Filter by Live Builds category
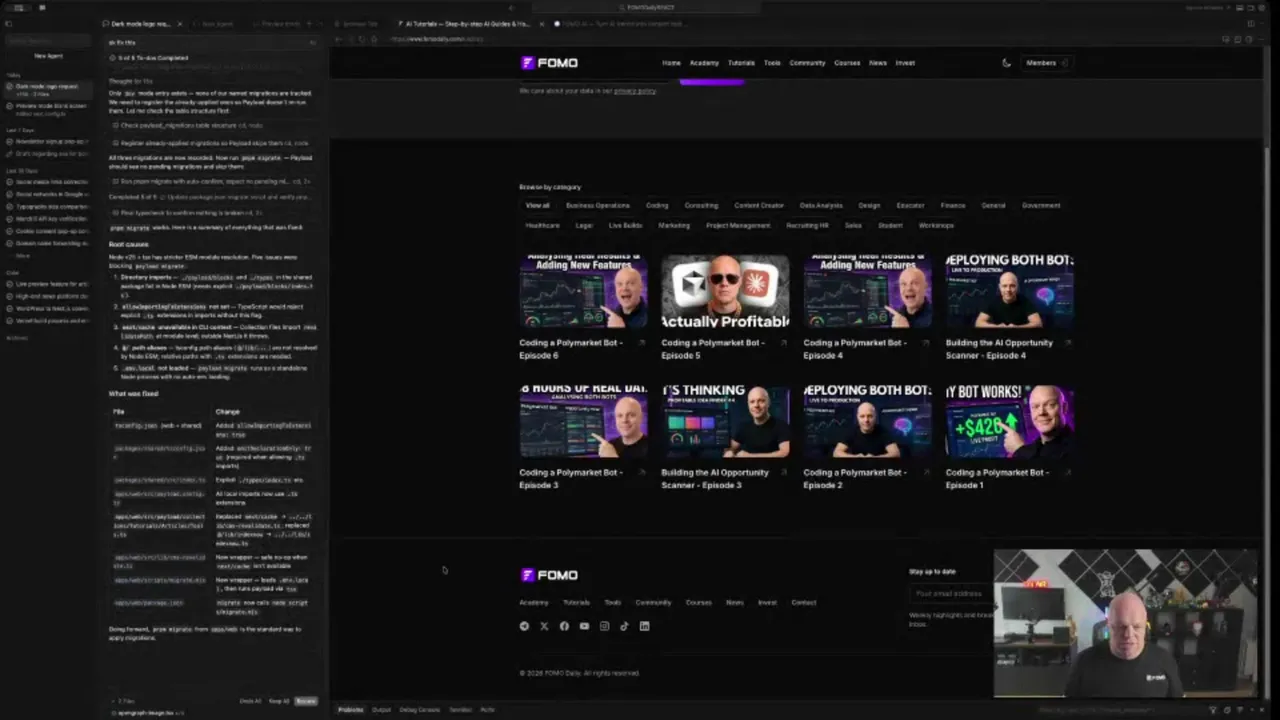 click(625, 225)
